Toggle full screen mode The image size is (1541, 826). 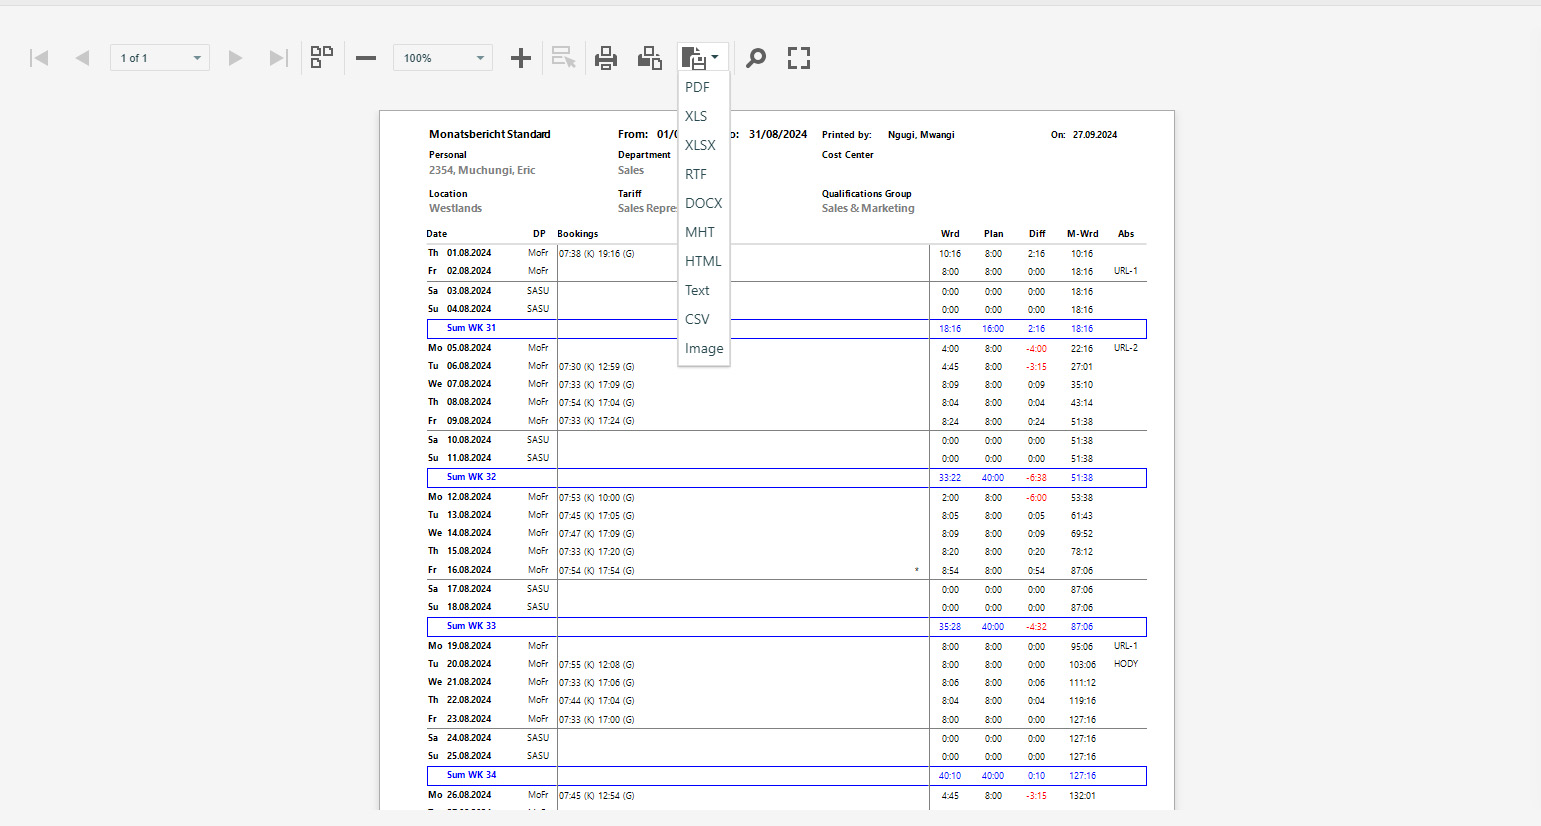pyautogui.click(x=799, y=58)
